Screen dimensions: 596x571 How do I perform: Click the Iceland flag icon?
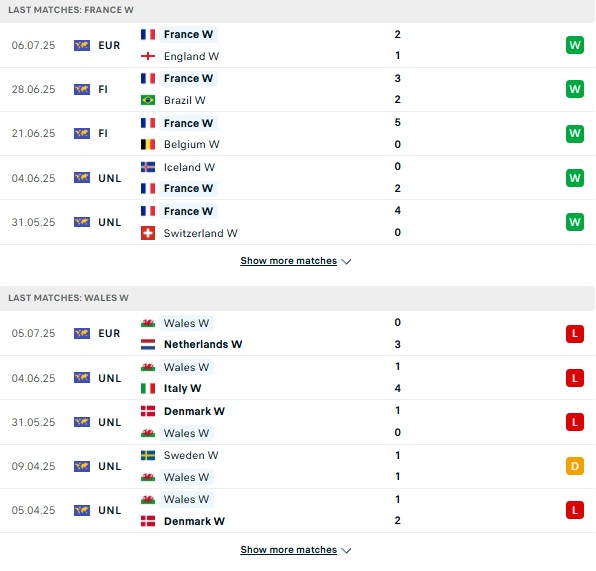[148, 167]
